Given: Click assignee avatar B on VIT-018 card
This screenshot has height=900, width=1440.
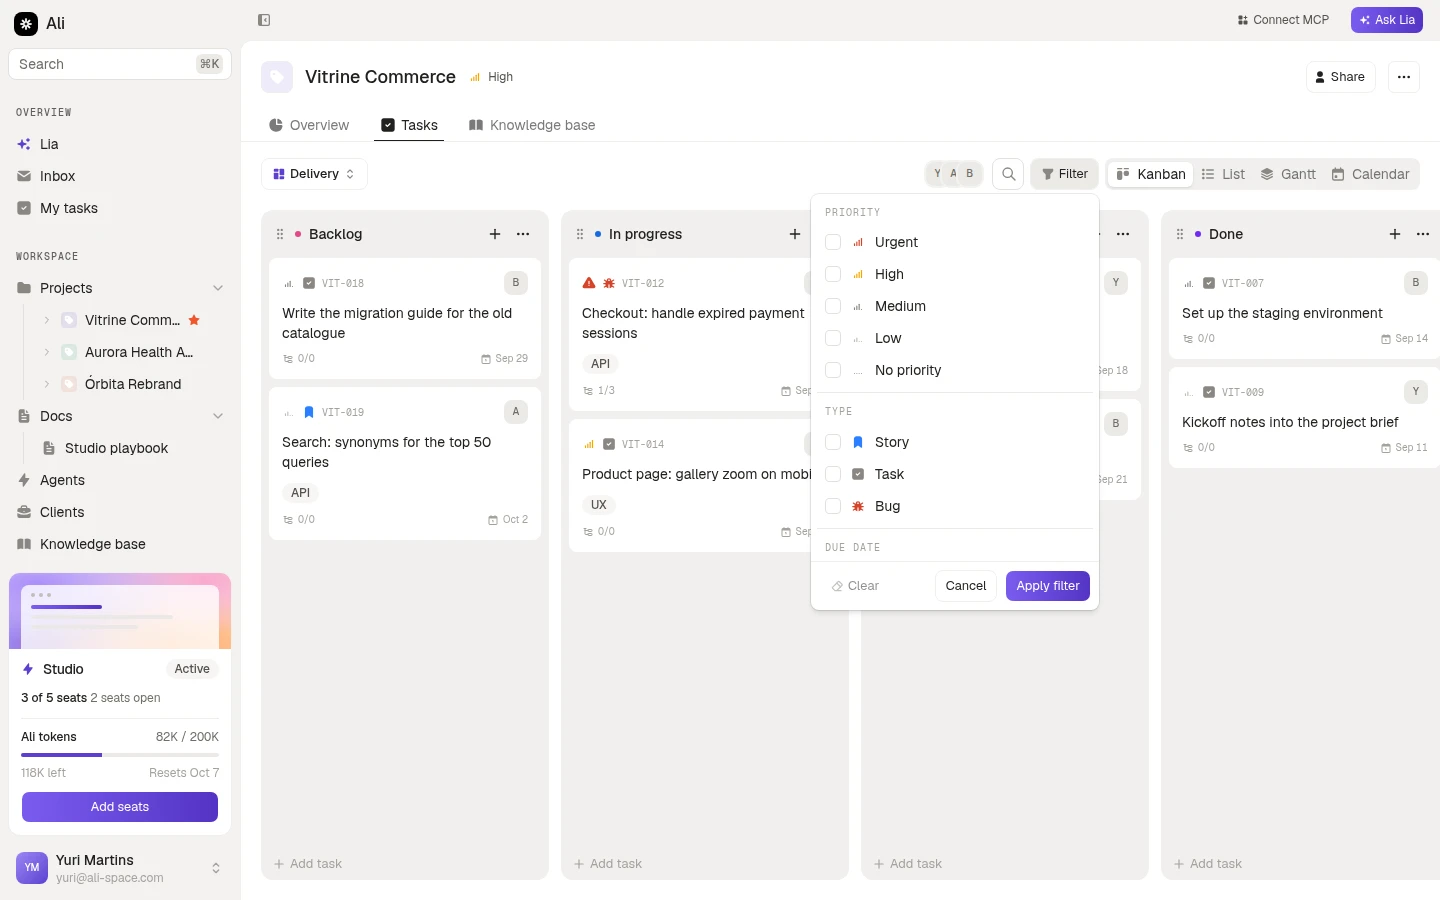Looking at the screenshot, I should pyautogui.click(x=516, y=283).
